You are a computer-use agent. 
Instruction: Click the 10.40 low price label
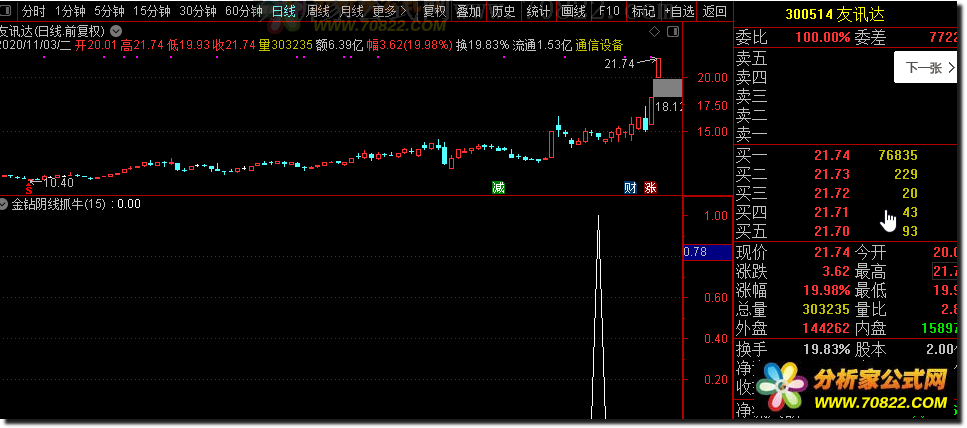coord(58,183)
